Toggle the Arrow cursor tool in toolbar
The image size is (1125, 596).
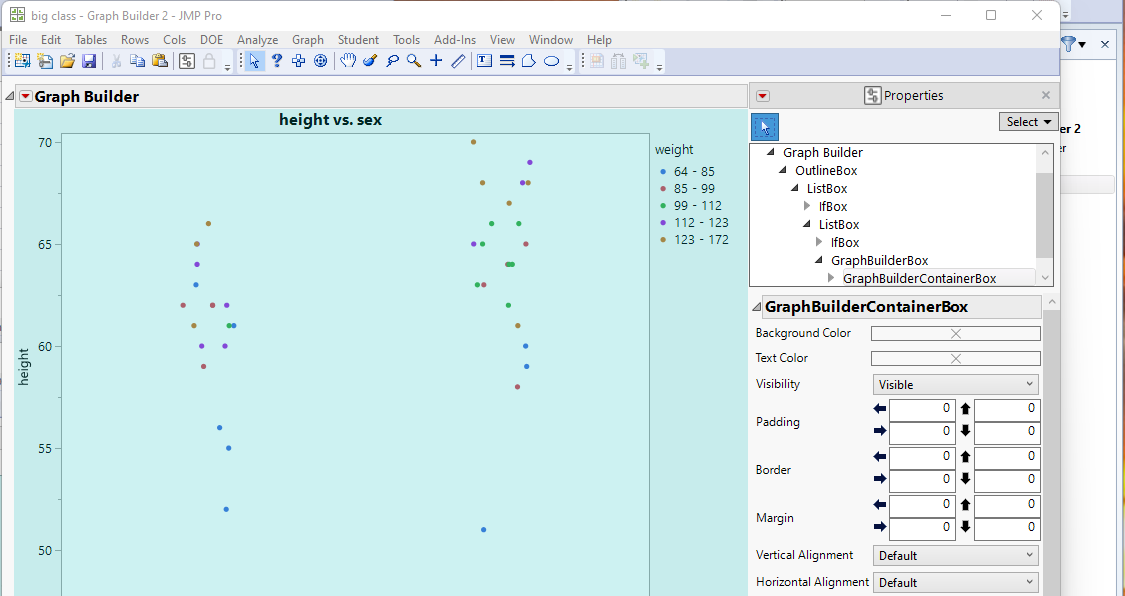click(254, 61)
